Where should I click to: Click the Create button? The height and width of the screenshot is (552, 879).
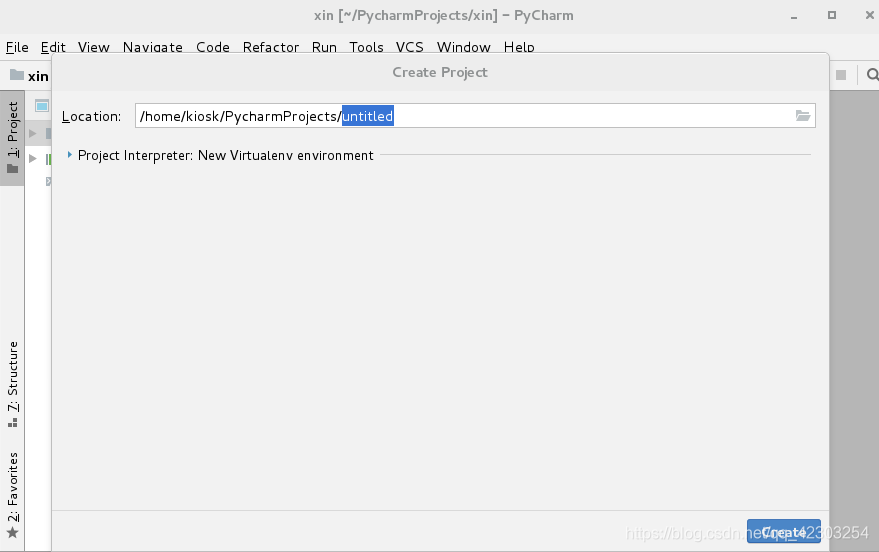coord(783,531)
